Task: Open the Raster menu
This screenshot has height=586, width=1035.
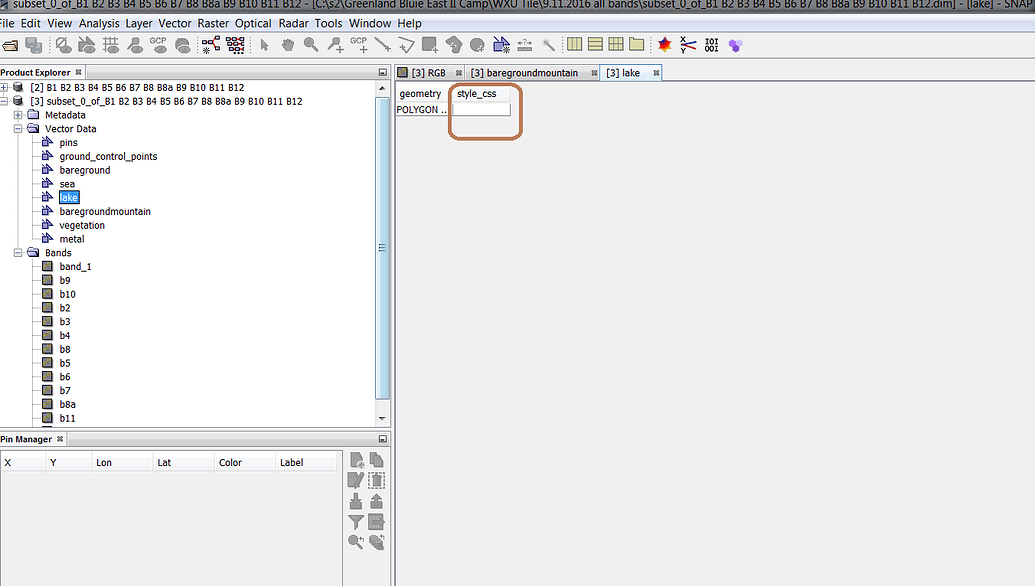Action: pyautogui.click(x=213, y=23)
